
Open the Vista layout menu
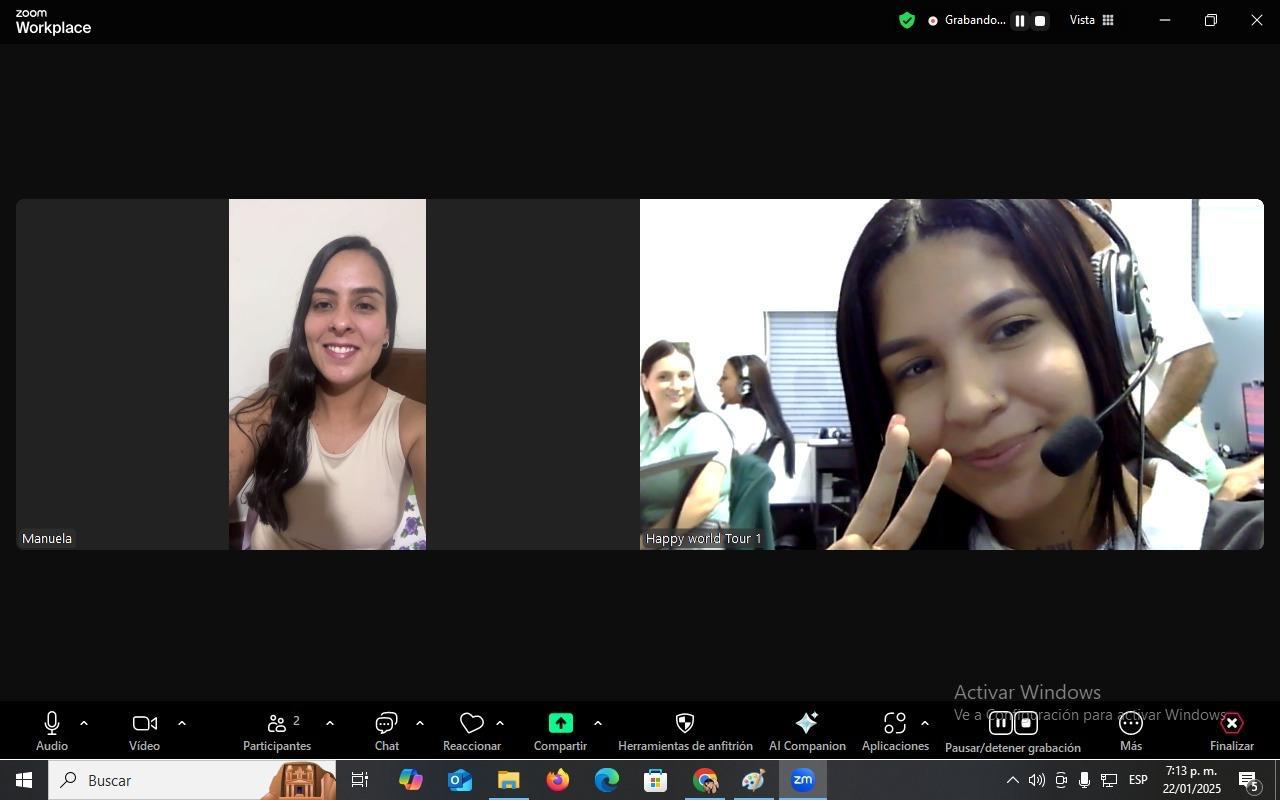(1092, 20)
